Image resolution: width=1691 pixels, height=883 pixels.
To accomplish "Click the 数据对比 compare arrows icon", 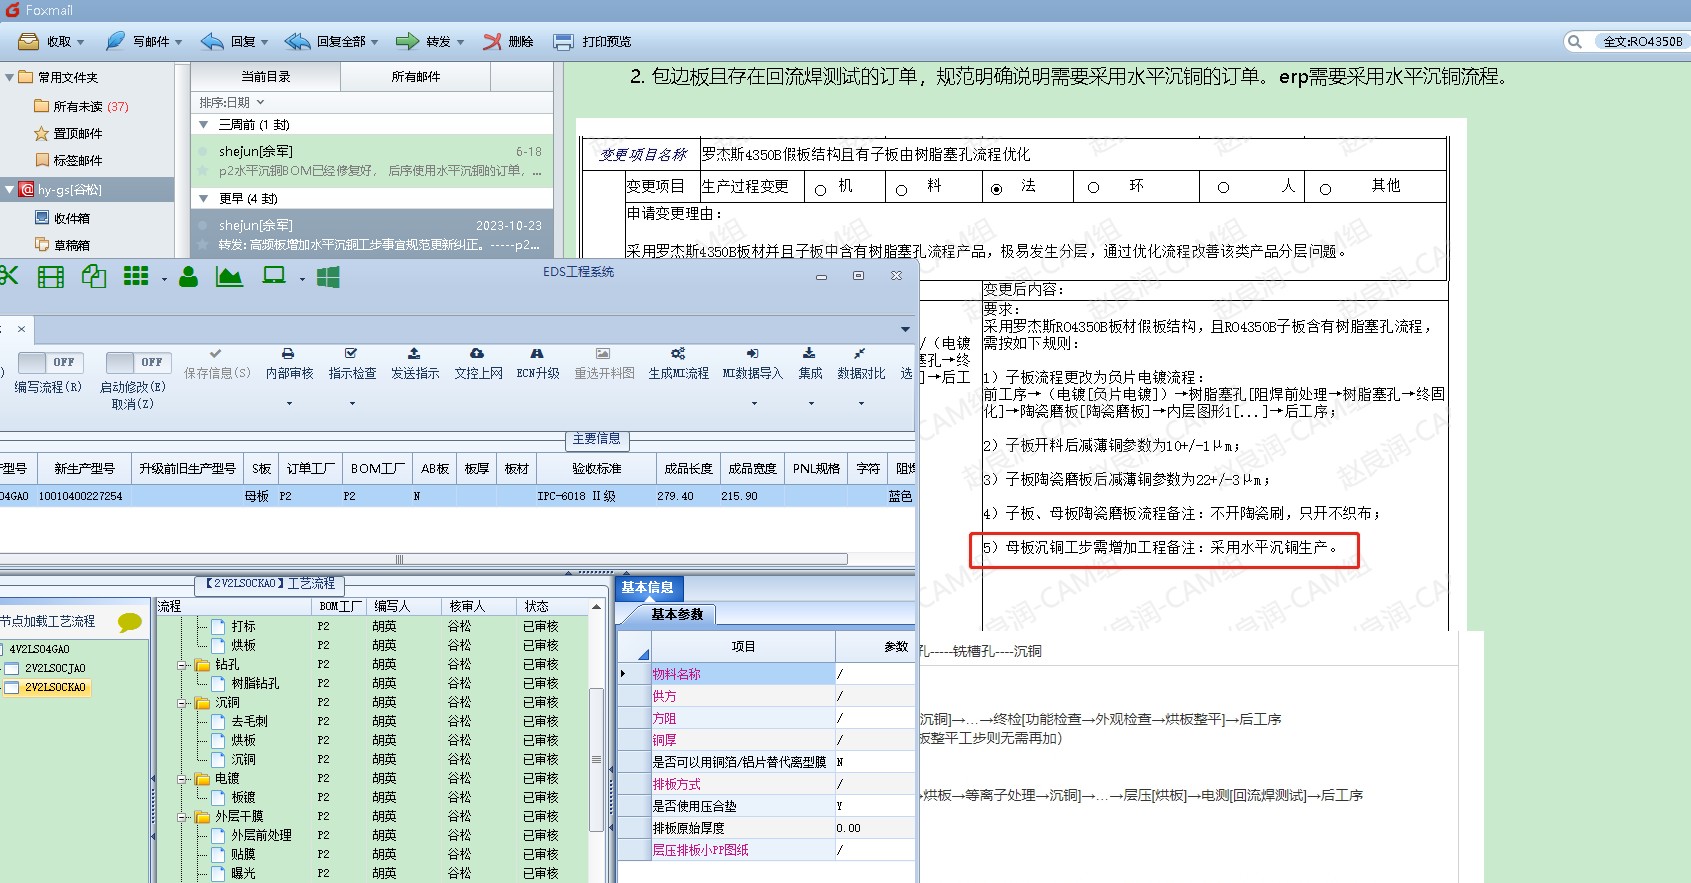I will click(860, 354).
